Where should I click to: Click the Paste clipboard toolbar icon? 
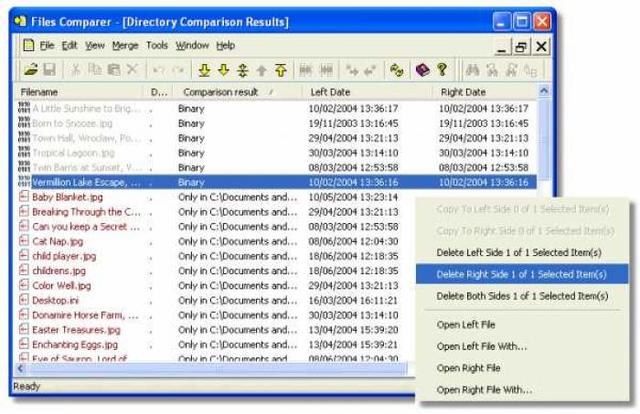[x=113, y=70]
